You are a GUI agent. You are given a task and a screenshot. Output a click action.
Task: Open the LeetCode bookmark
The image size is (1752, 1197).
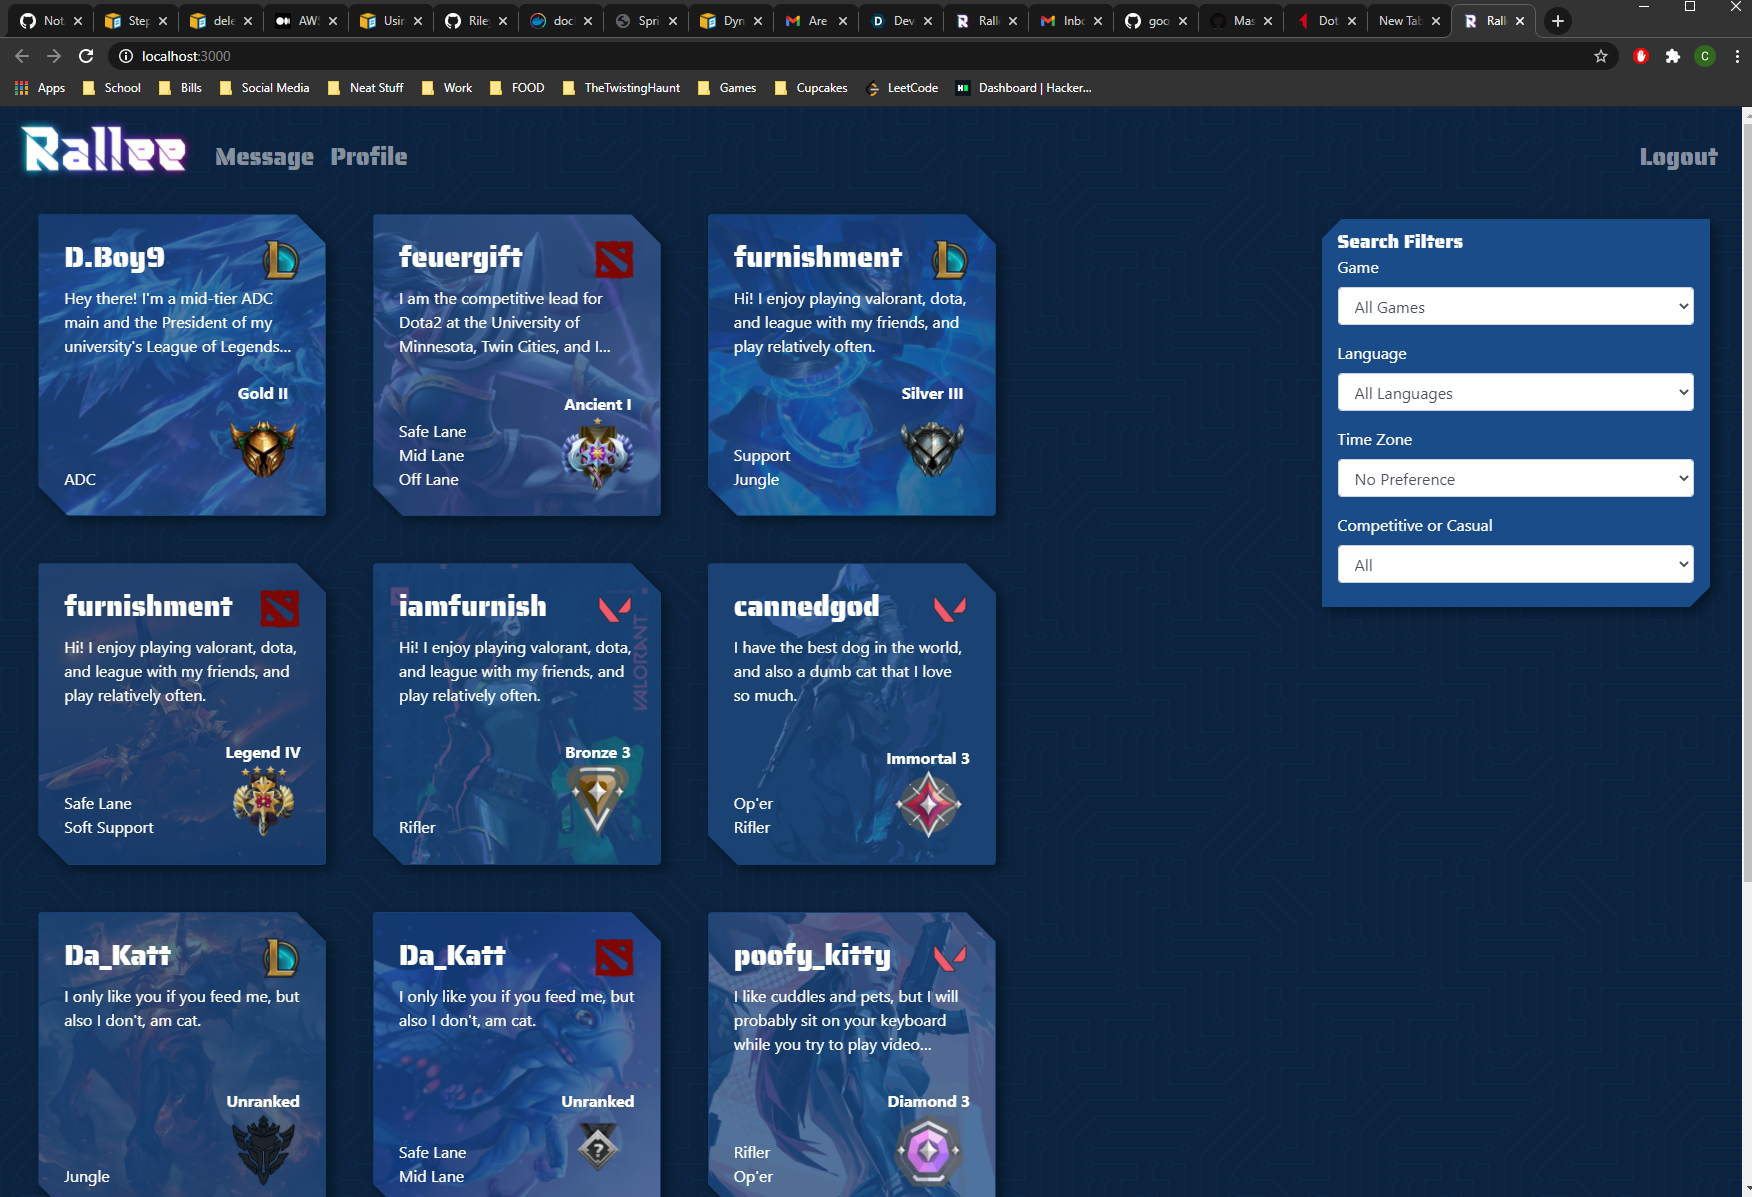902,88
